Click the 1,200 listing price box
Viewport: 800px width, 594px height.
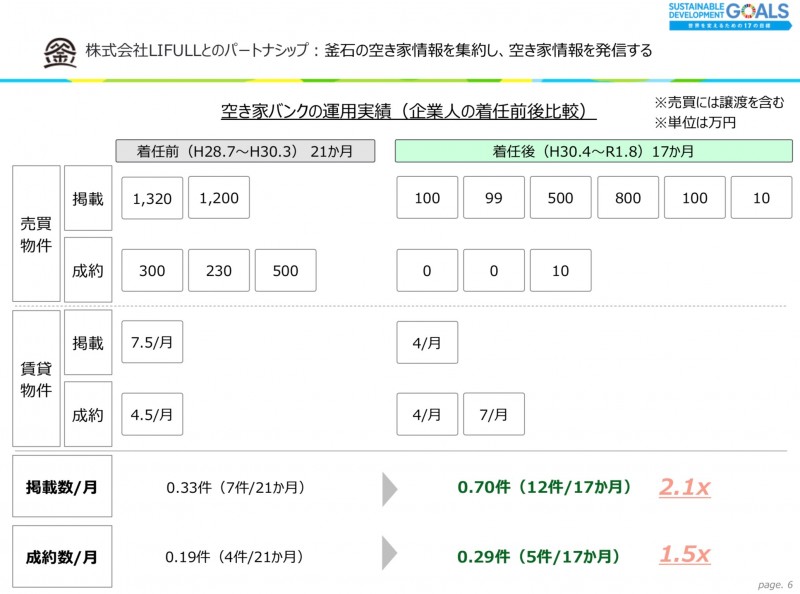pyautogui.click(x=219, y=198)
